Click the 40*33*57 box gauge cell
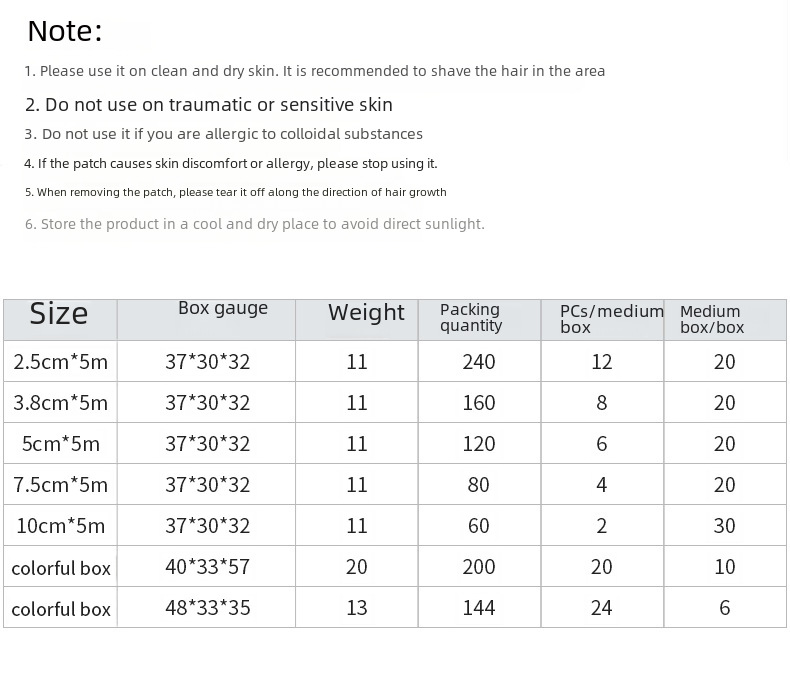The width and height of the screenshot is (790, 675). pyautogui.click(x=207, y=567)
